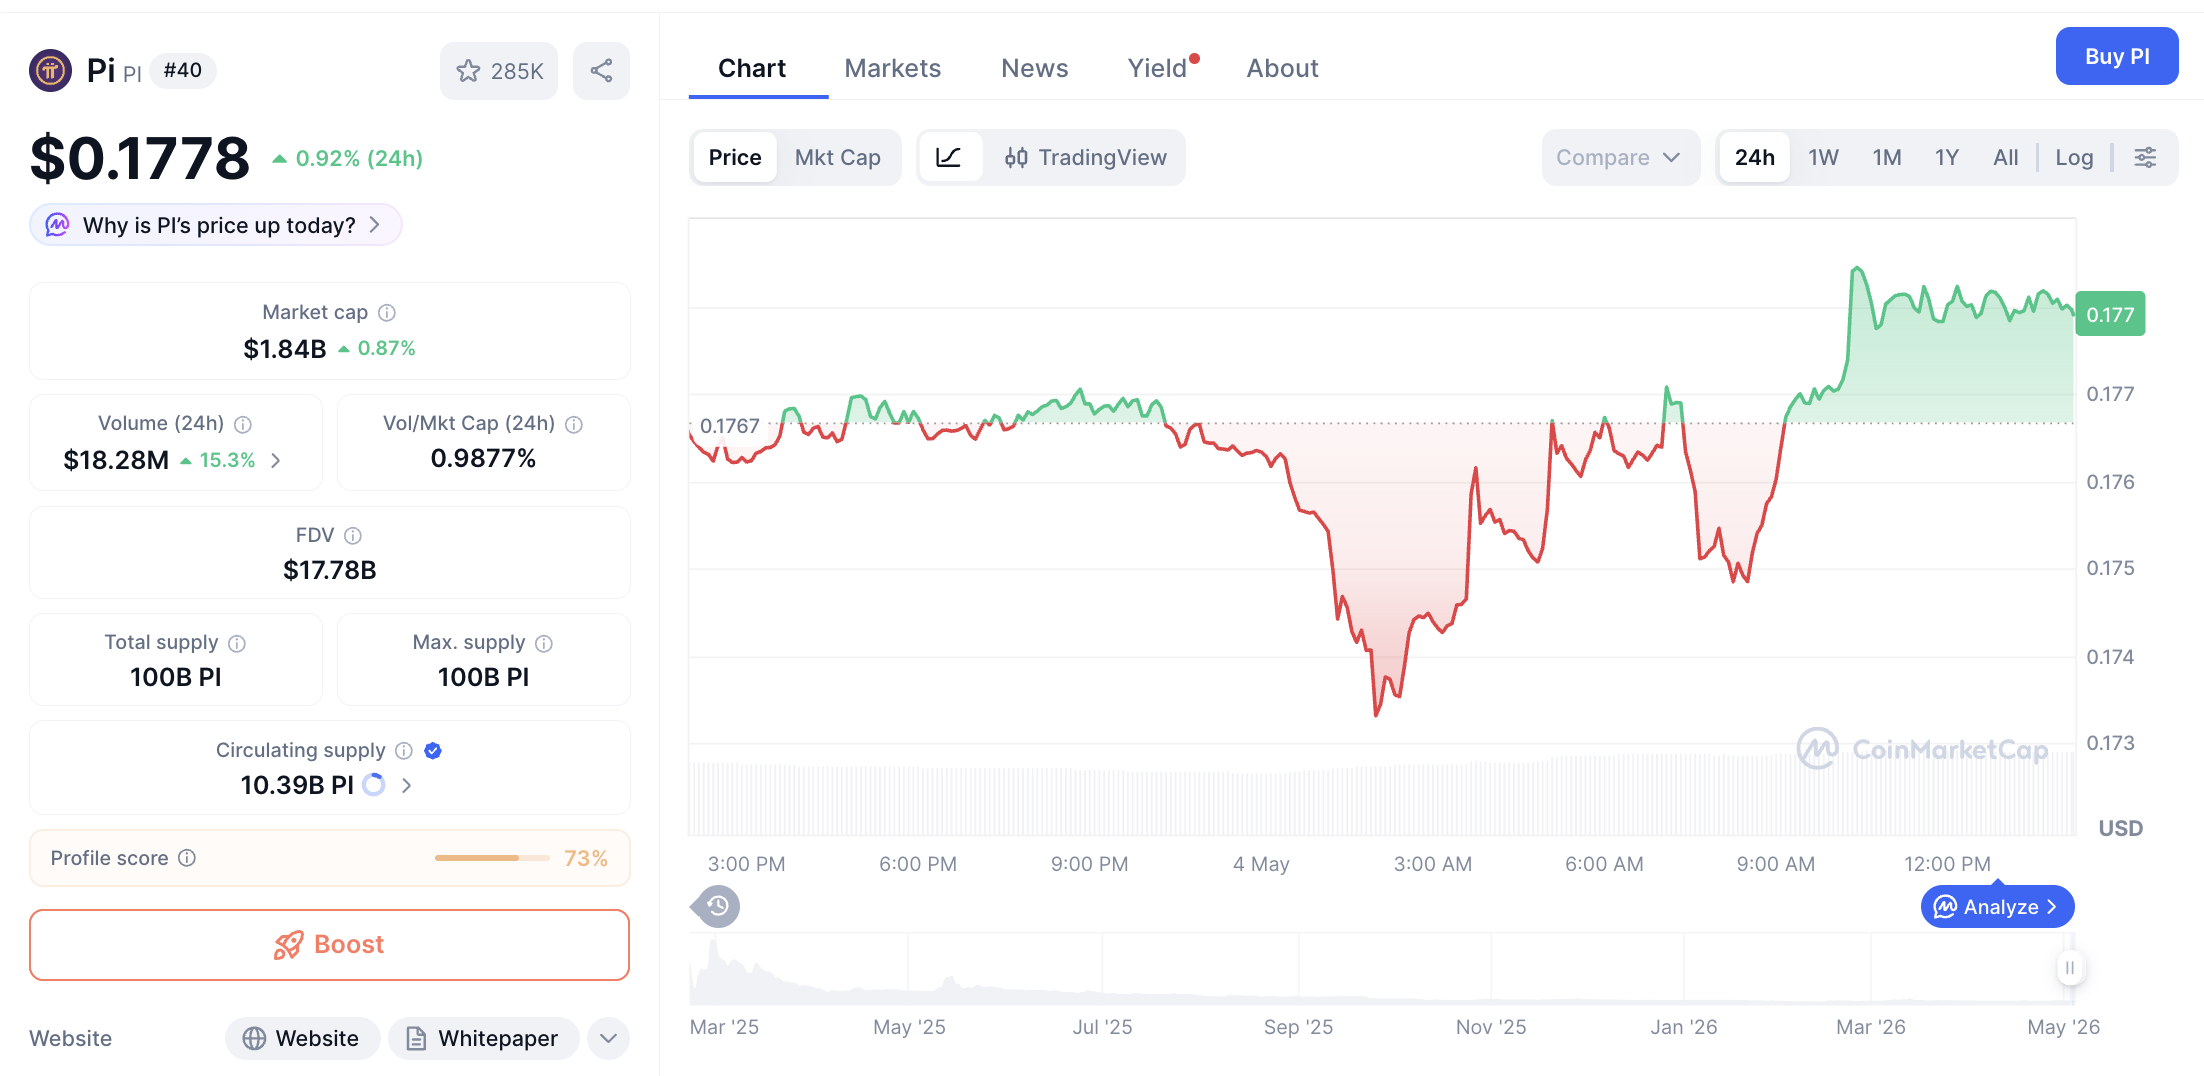Click the document icon on Whitepaper
This screenshot has width=2204, height=1076.
416,1038
